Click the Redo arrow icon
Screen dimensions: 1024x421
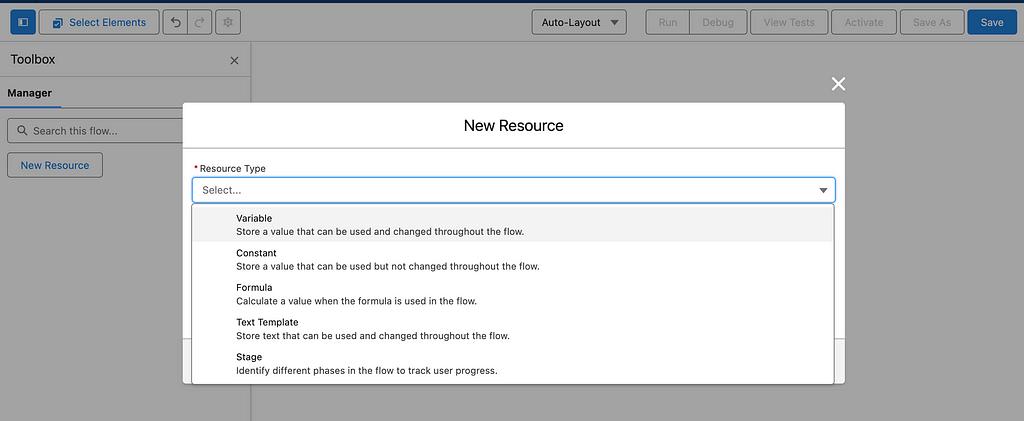(x=200, y=22)
